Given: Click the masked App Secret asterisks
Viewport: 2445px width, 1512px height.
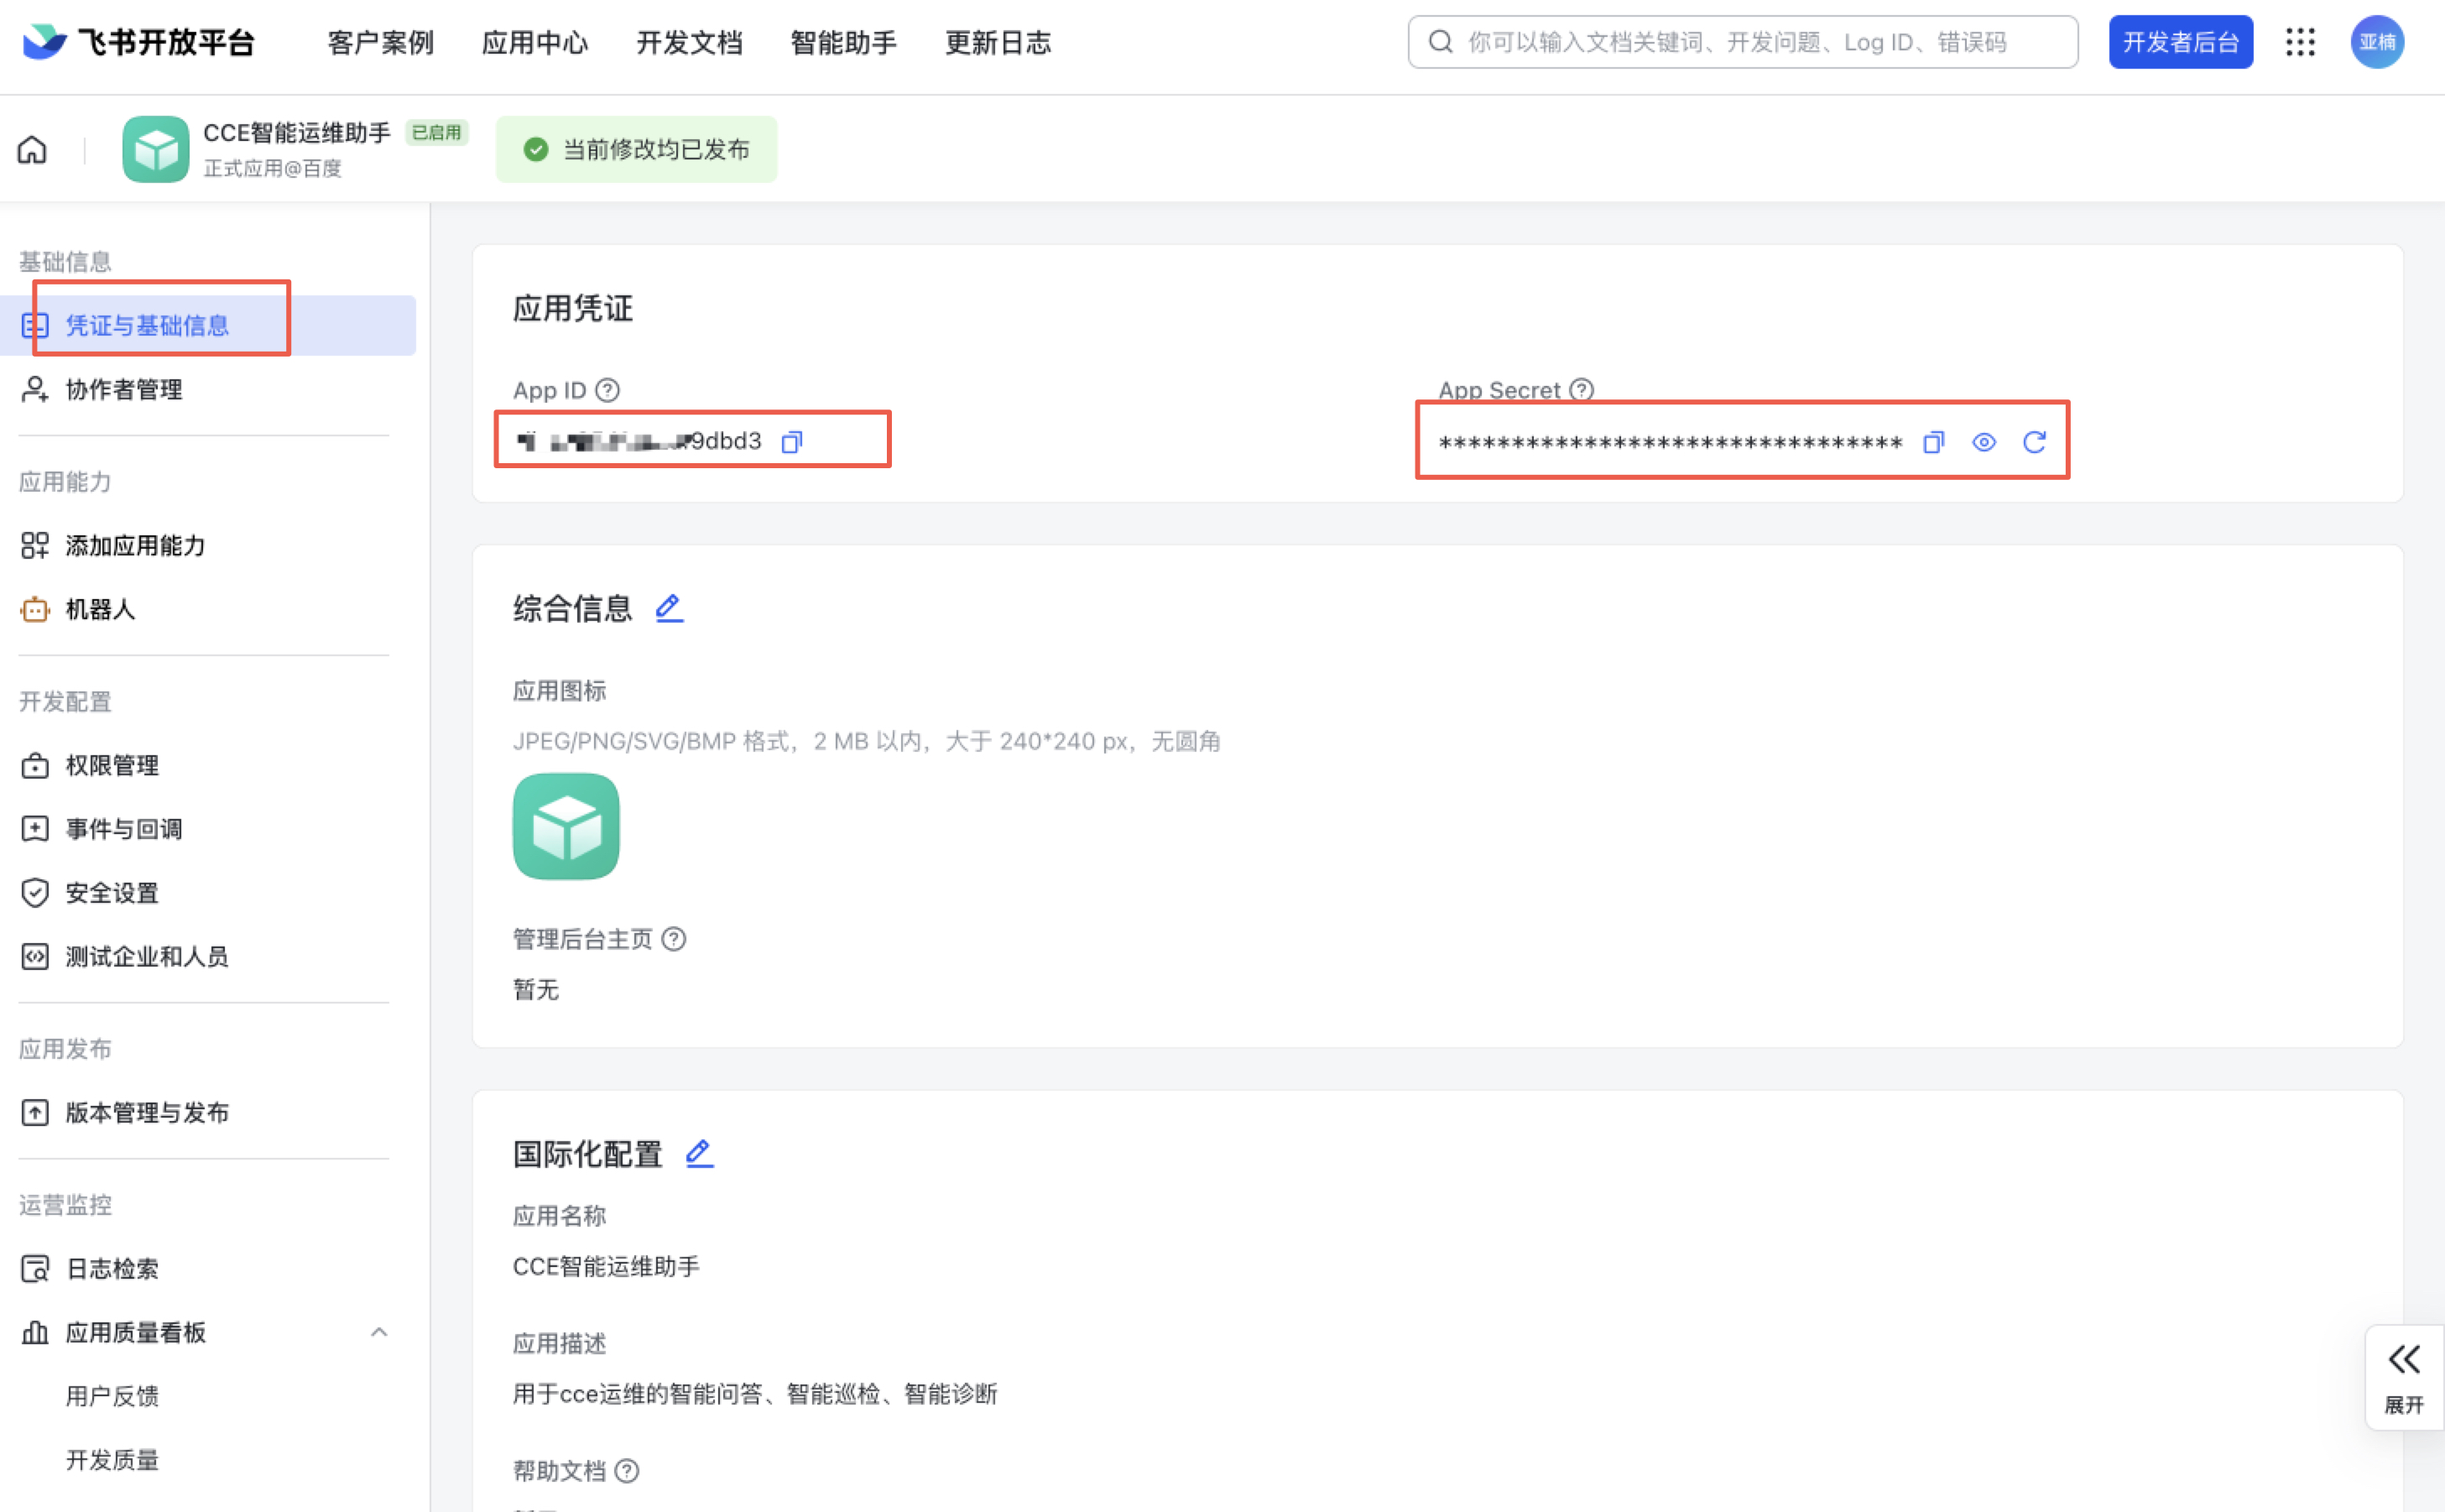Looking at the screenshot, I should pos(1670,443).
